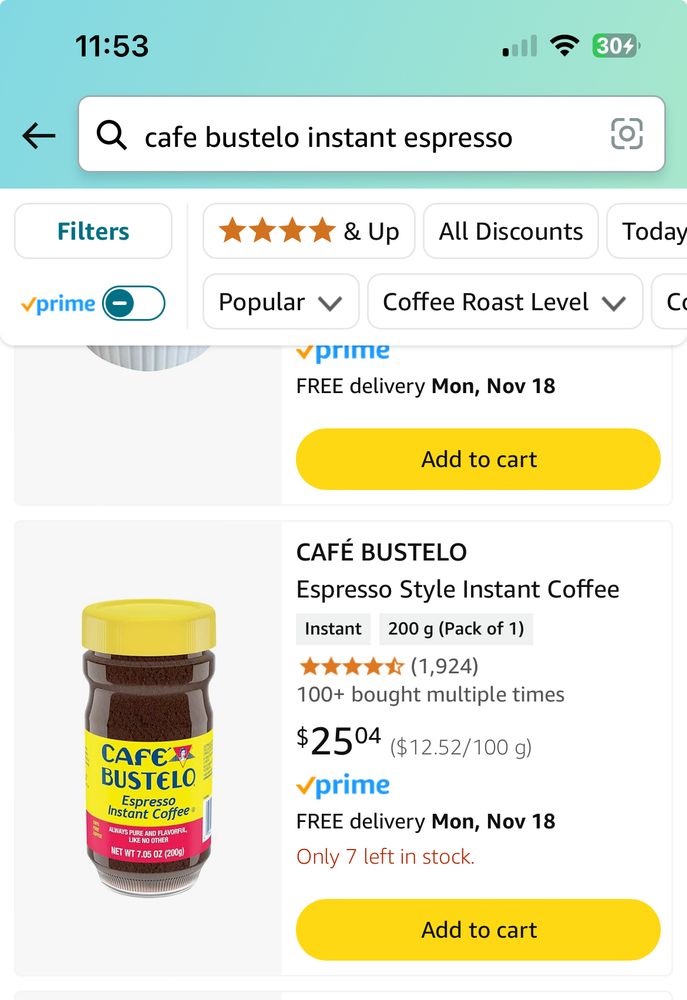Open Espresso Style Instant Coffee listing
Viewport: 687px width, 1000px height.
(x=457, y=589)
